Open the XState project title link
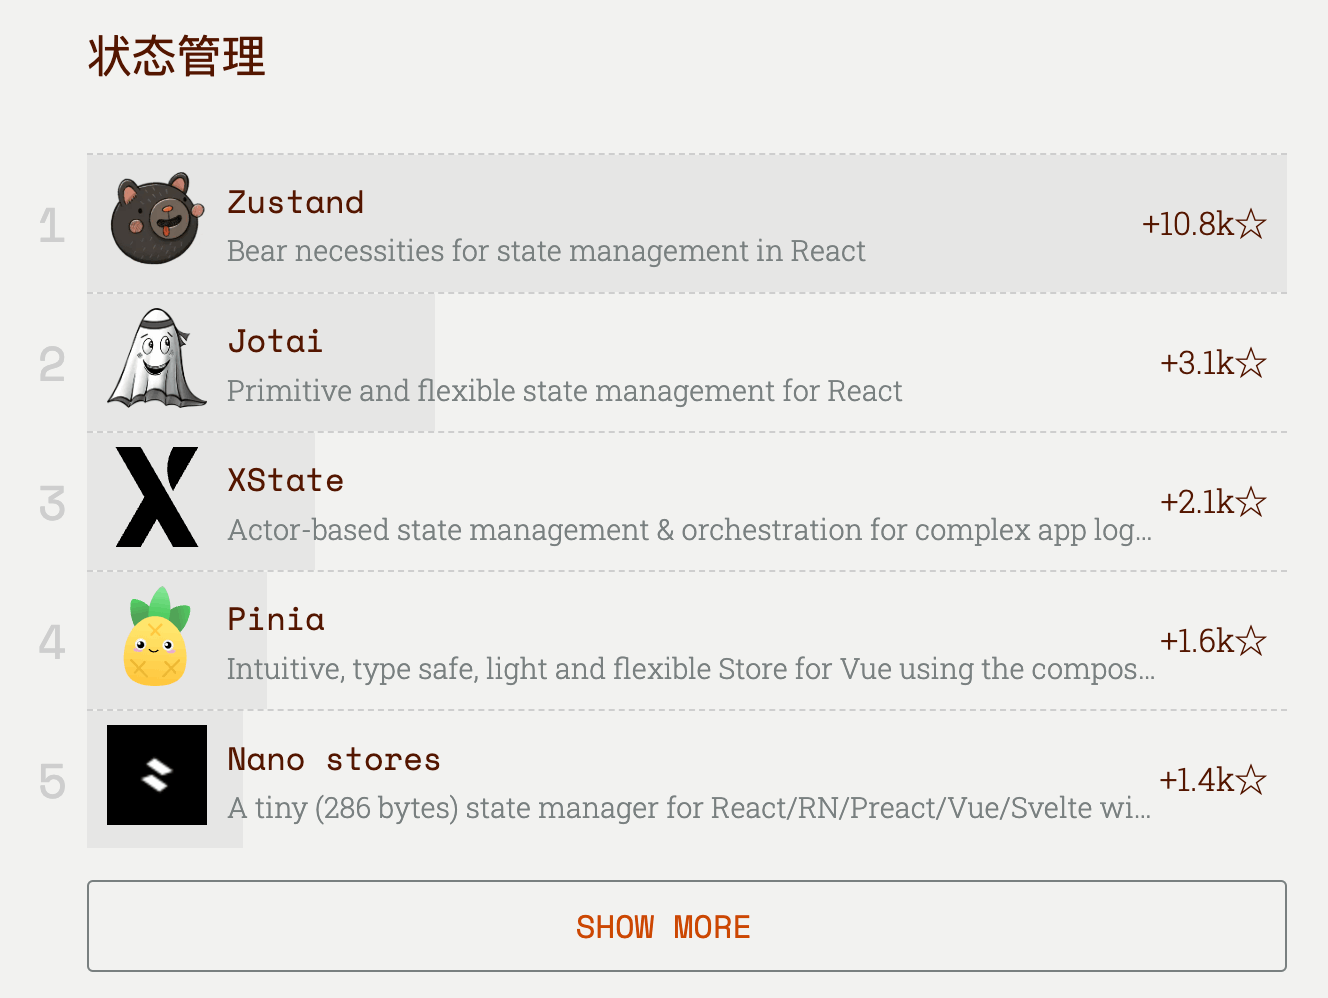Image resolution: width=1328 pixels, height=998 pixels. coord(285,480)
